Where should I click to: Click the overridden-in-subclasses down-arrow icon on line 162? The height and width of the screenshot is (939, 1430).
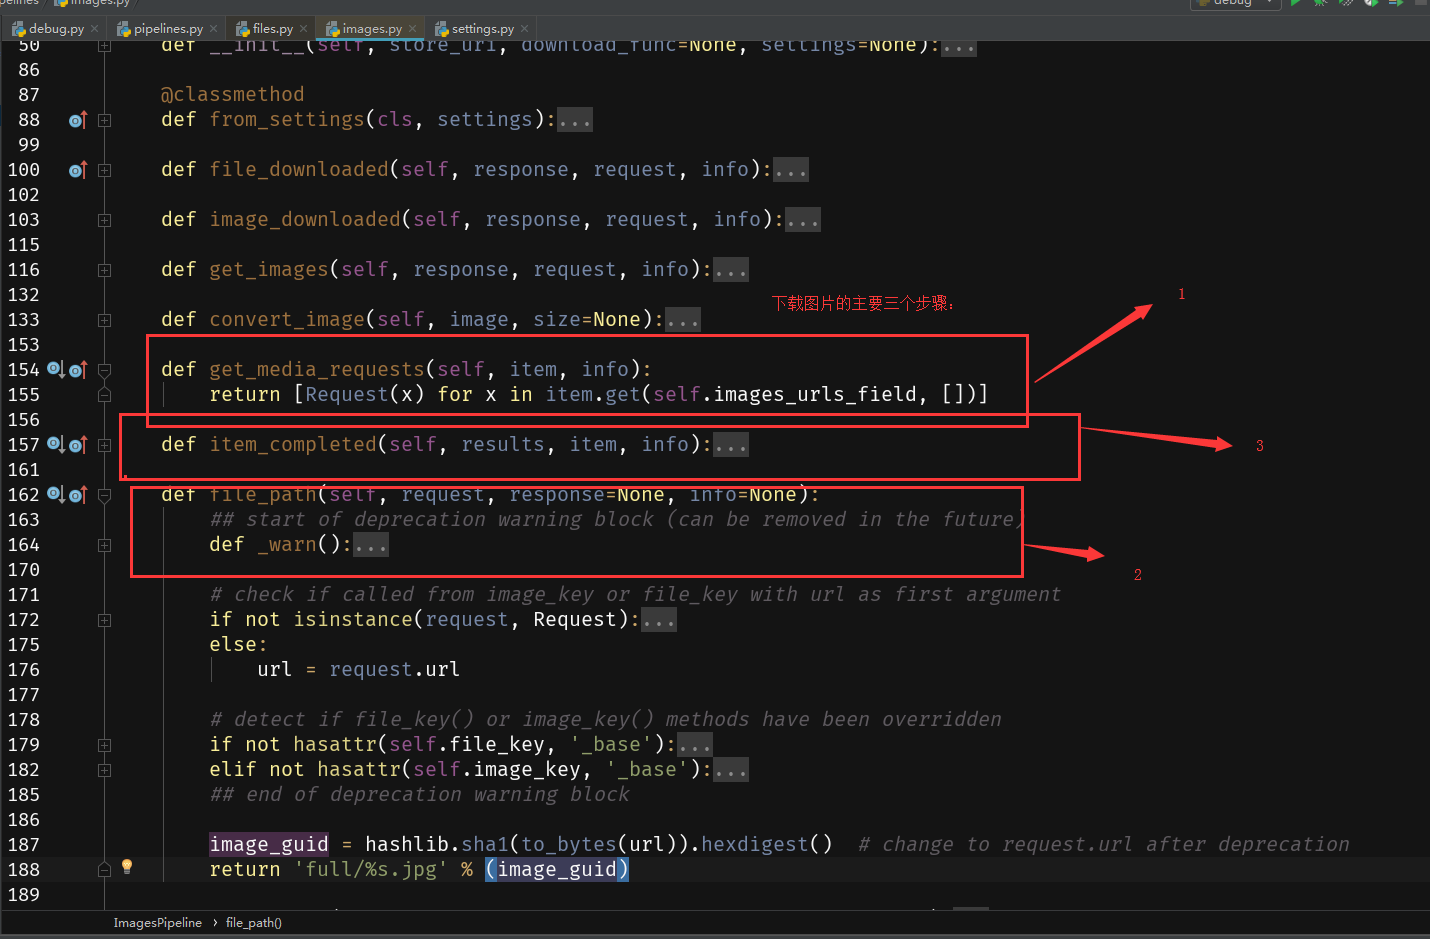[x=56, y=494]
